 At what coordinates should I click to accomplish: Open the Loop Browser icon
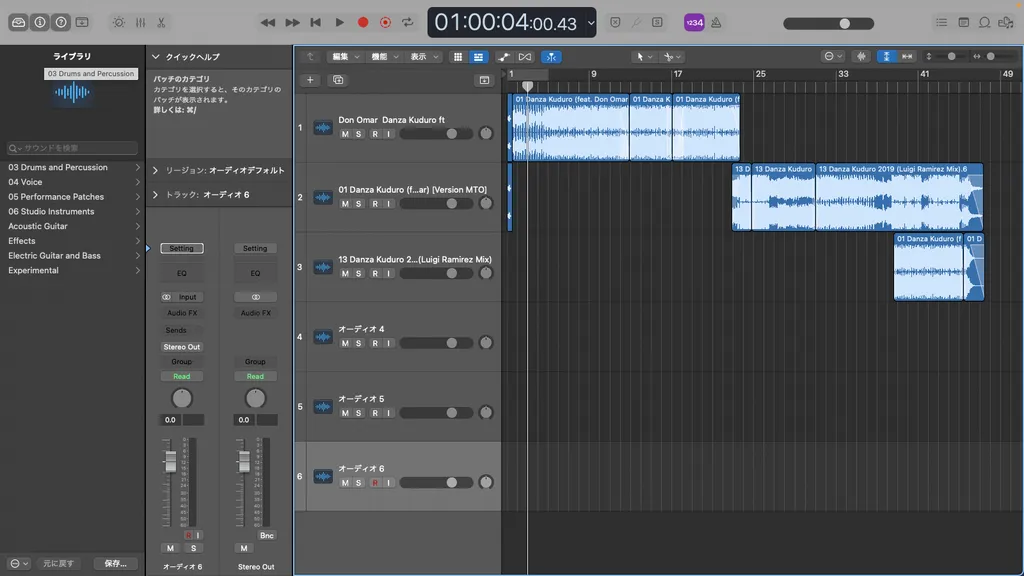click(x=984, y=22)
